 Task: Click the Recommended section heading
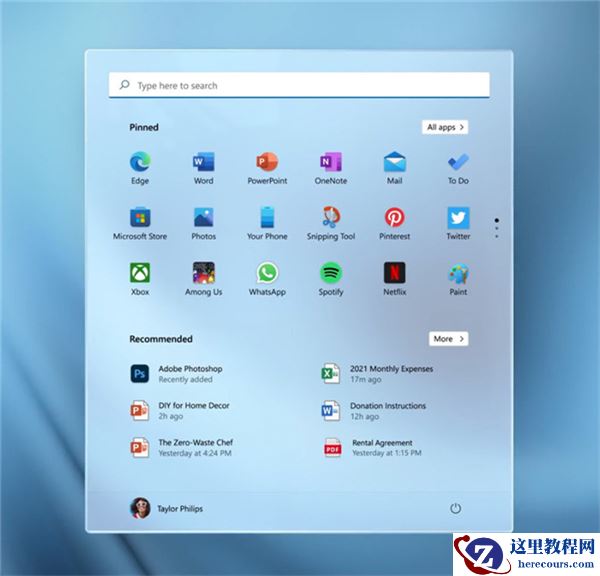pos(161,339)
